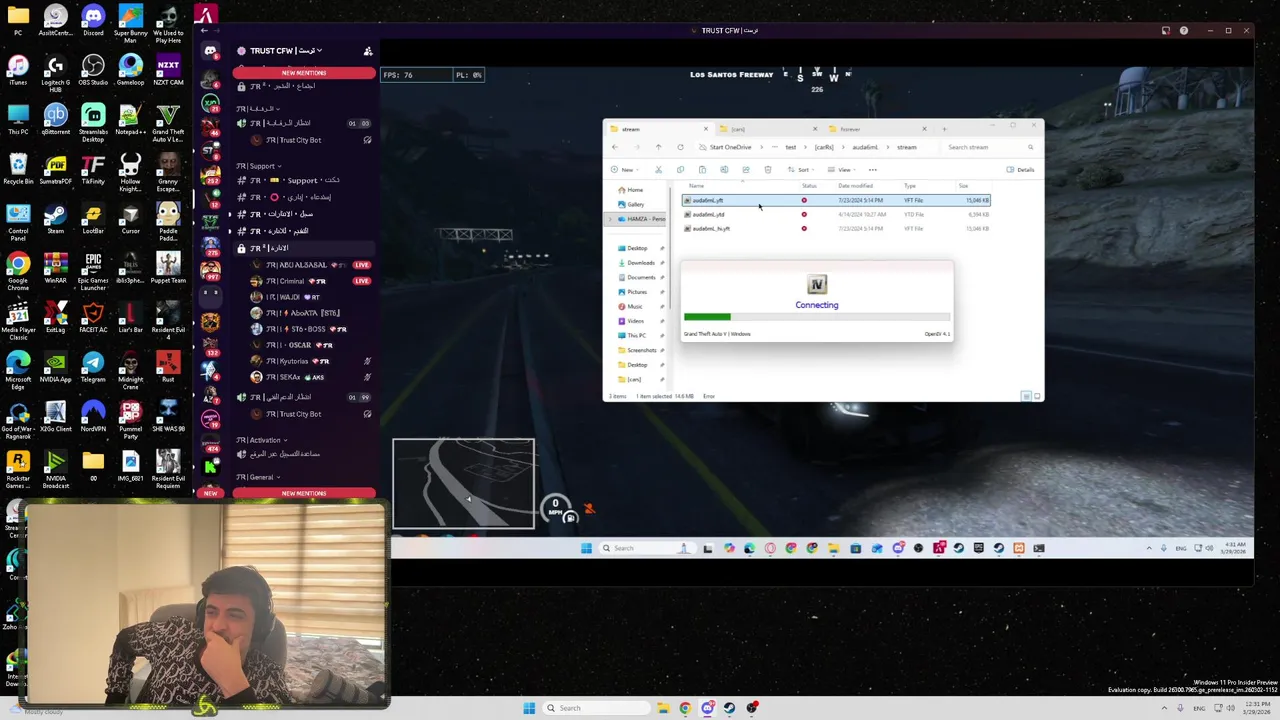Open the New dropdown in Explorer

(x=627, y=170)
